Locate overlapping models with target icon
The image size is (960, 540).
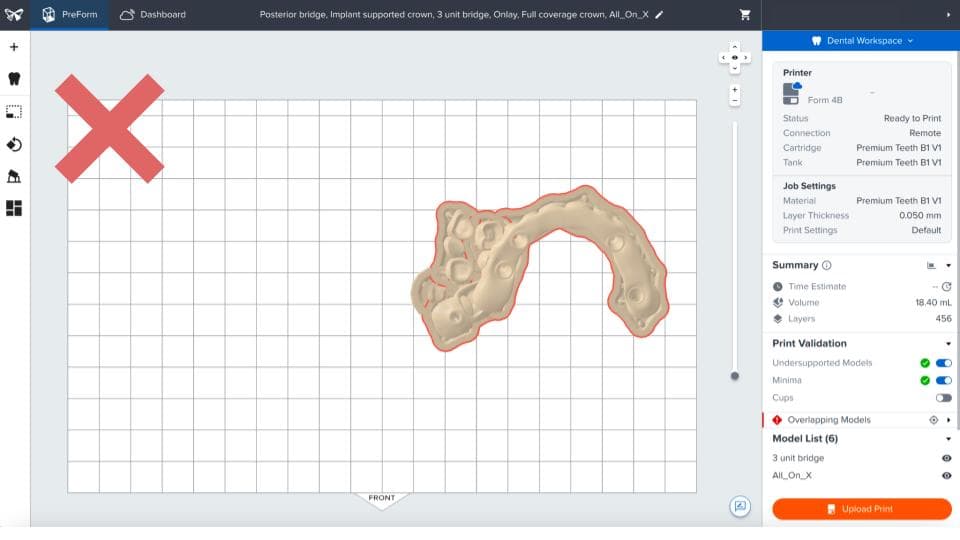pyautogui.click(x=933, y=420)
